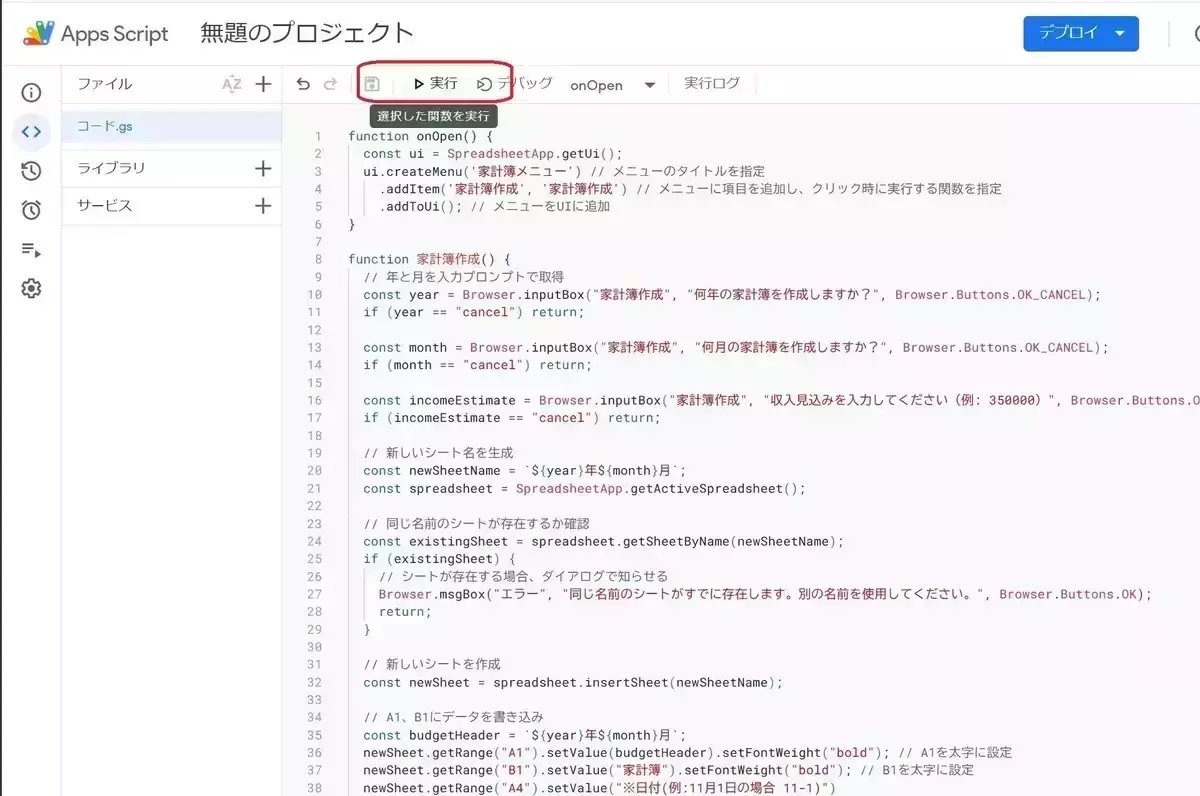The height and width of the screenshot is (796, 1200).
Task: Click the code 'function 家計簿作成() {'
Action: (x=429, y=259)
